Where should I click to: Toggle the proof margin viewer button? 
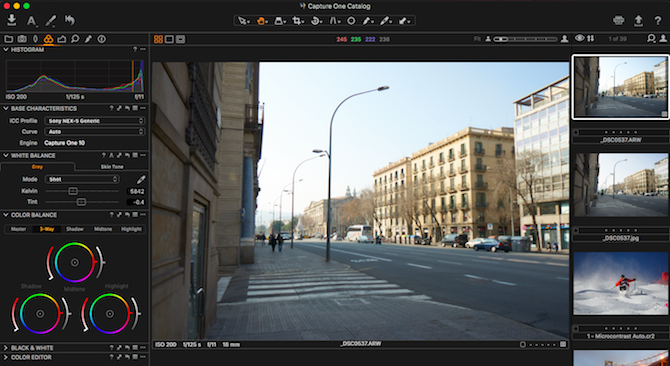pyautogui.click(x=181, y=39)
